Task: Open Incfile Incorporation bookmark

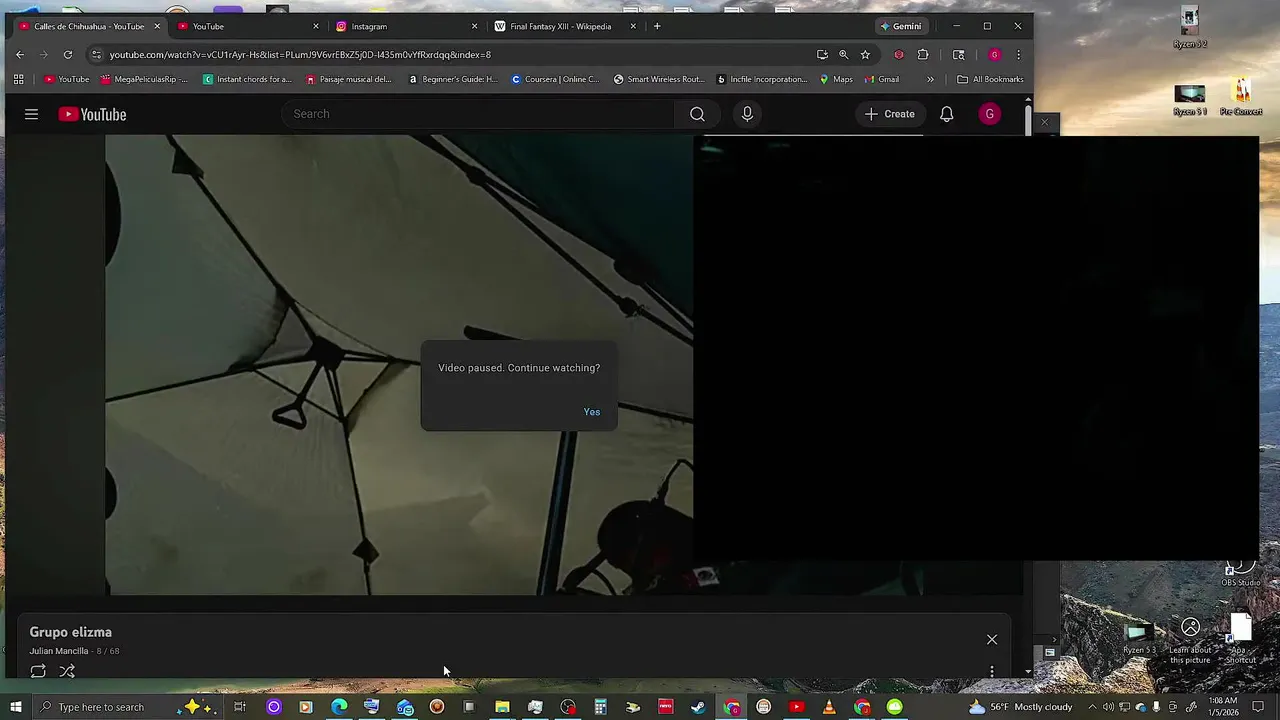Action: (x=762, y=79)
